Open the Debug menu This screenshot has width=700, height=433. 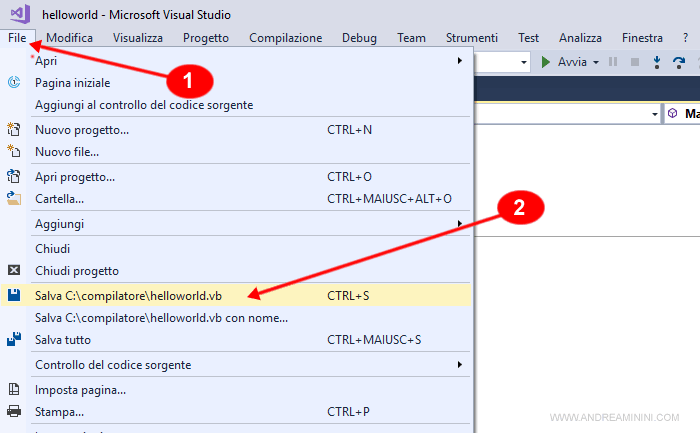pyautogui.click(x=359, y=38)
